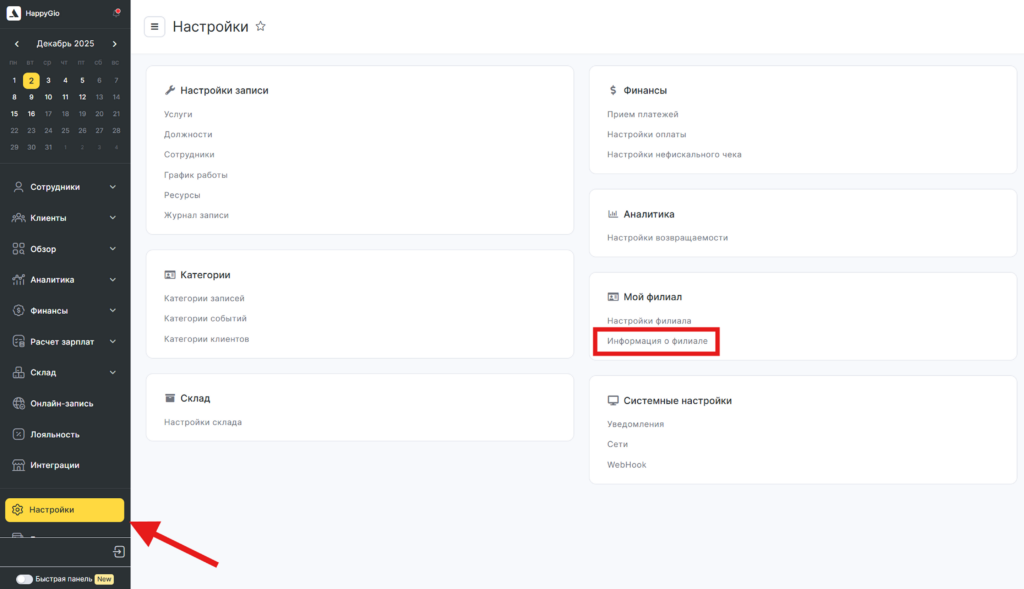Click the logout icon in sidebar
The image size is (1024, 589).
click(118, 552)
